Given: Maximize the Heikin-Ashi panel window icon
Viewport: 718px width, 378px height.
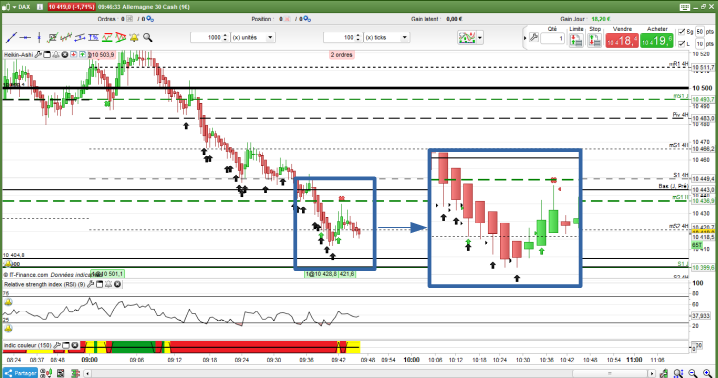Looking at the screenshot, I should point(47,55).
